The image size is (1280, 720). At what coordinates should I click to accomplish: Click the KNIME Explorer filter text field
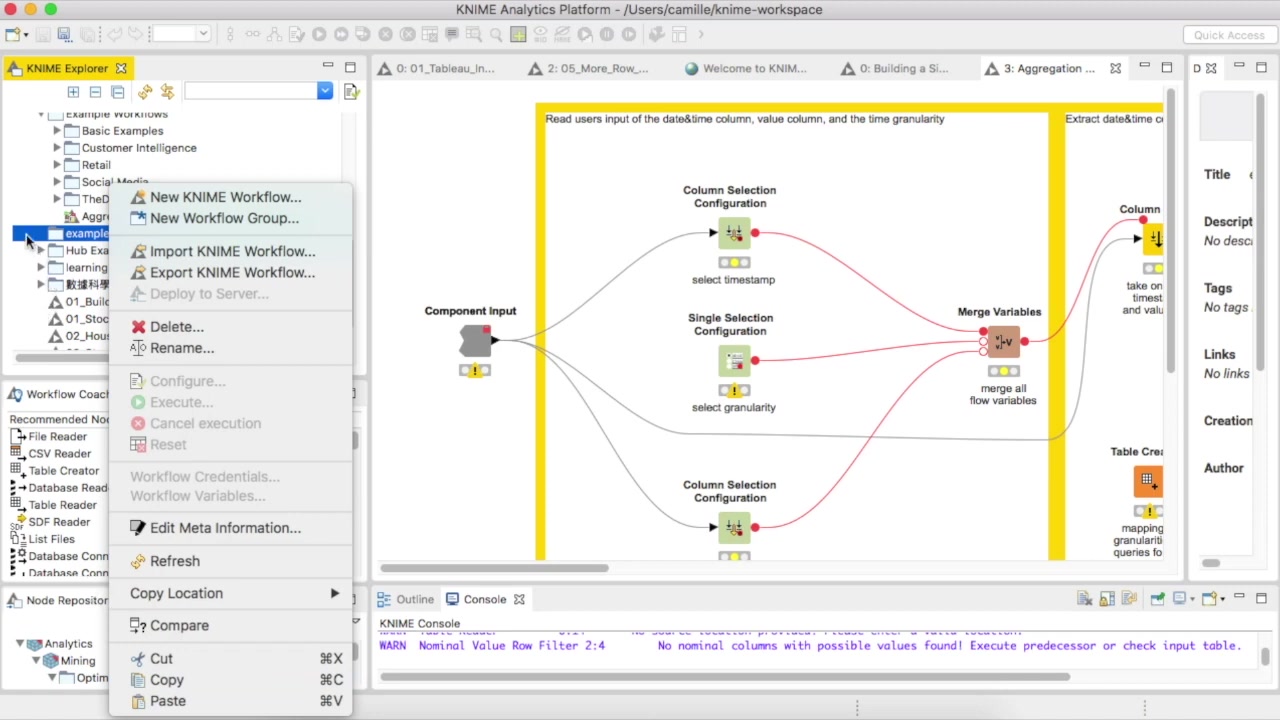point(251,91)
